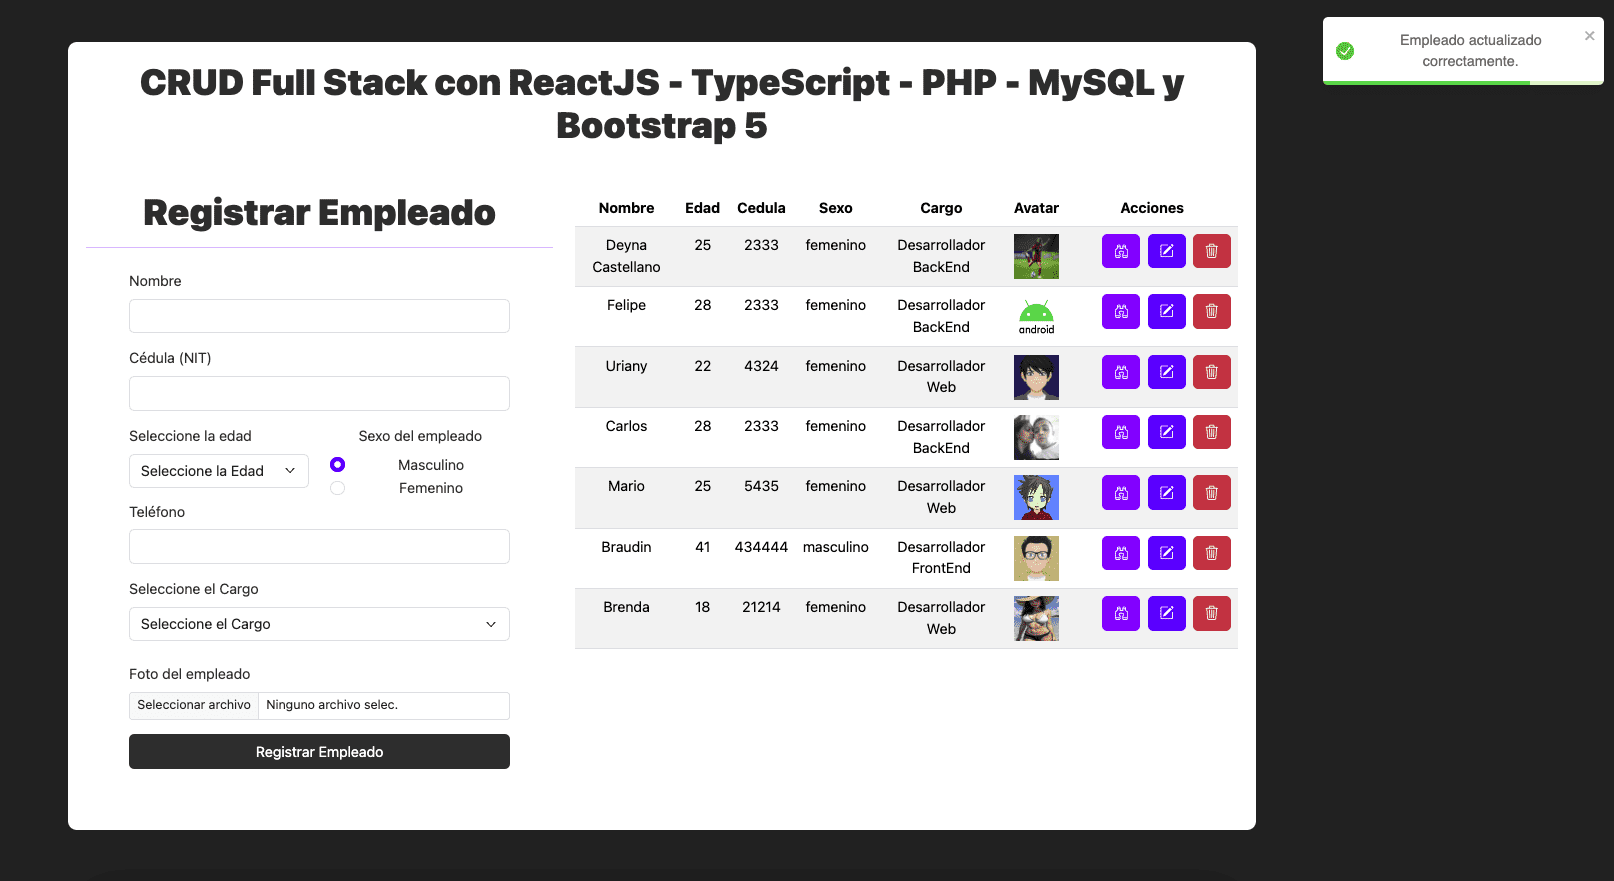Image resolution: width=1614 pixels, height=881 pixels.
Task: Click the name Deyna Castellano
Action: tap(626, 256)
